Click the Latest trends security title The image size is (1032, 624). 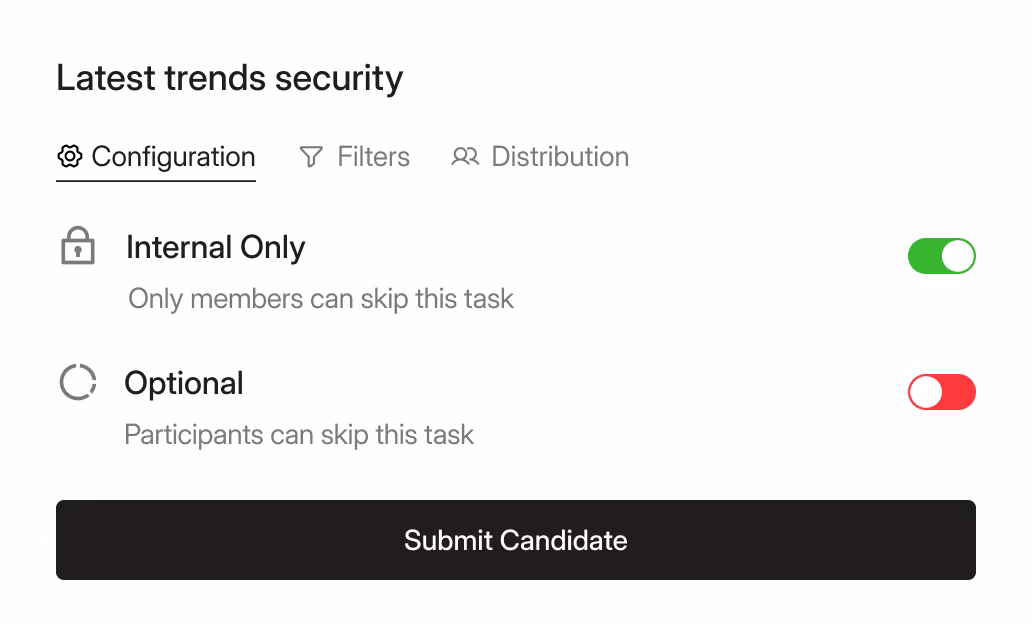(x=229, y=78)
